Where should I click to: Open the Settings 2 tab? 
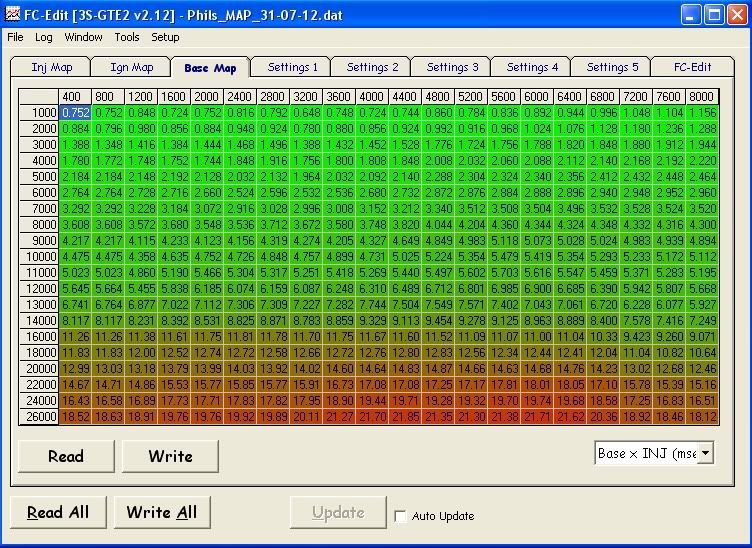click(372, 67)
